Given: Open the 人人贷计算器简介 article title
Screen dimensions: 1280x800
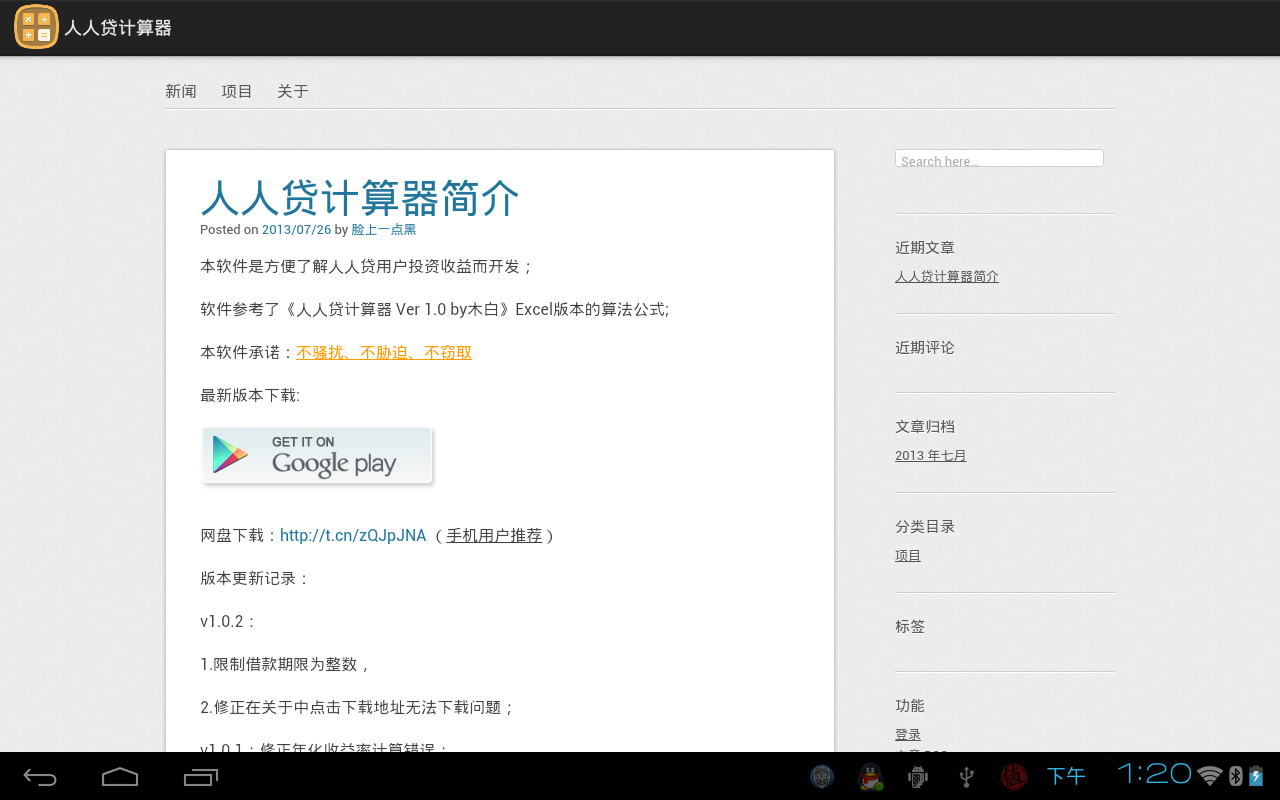Looking at the screenshot, I should pos(360,198).
